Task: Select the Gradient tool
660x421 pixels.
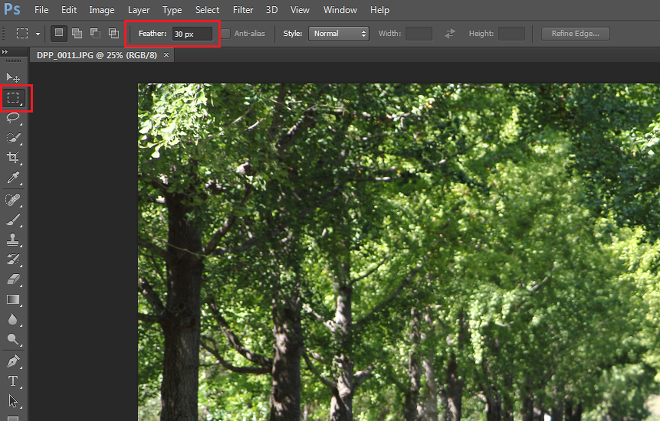Action: click(13, 300)
